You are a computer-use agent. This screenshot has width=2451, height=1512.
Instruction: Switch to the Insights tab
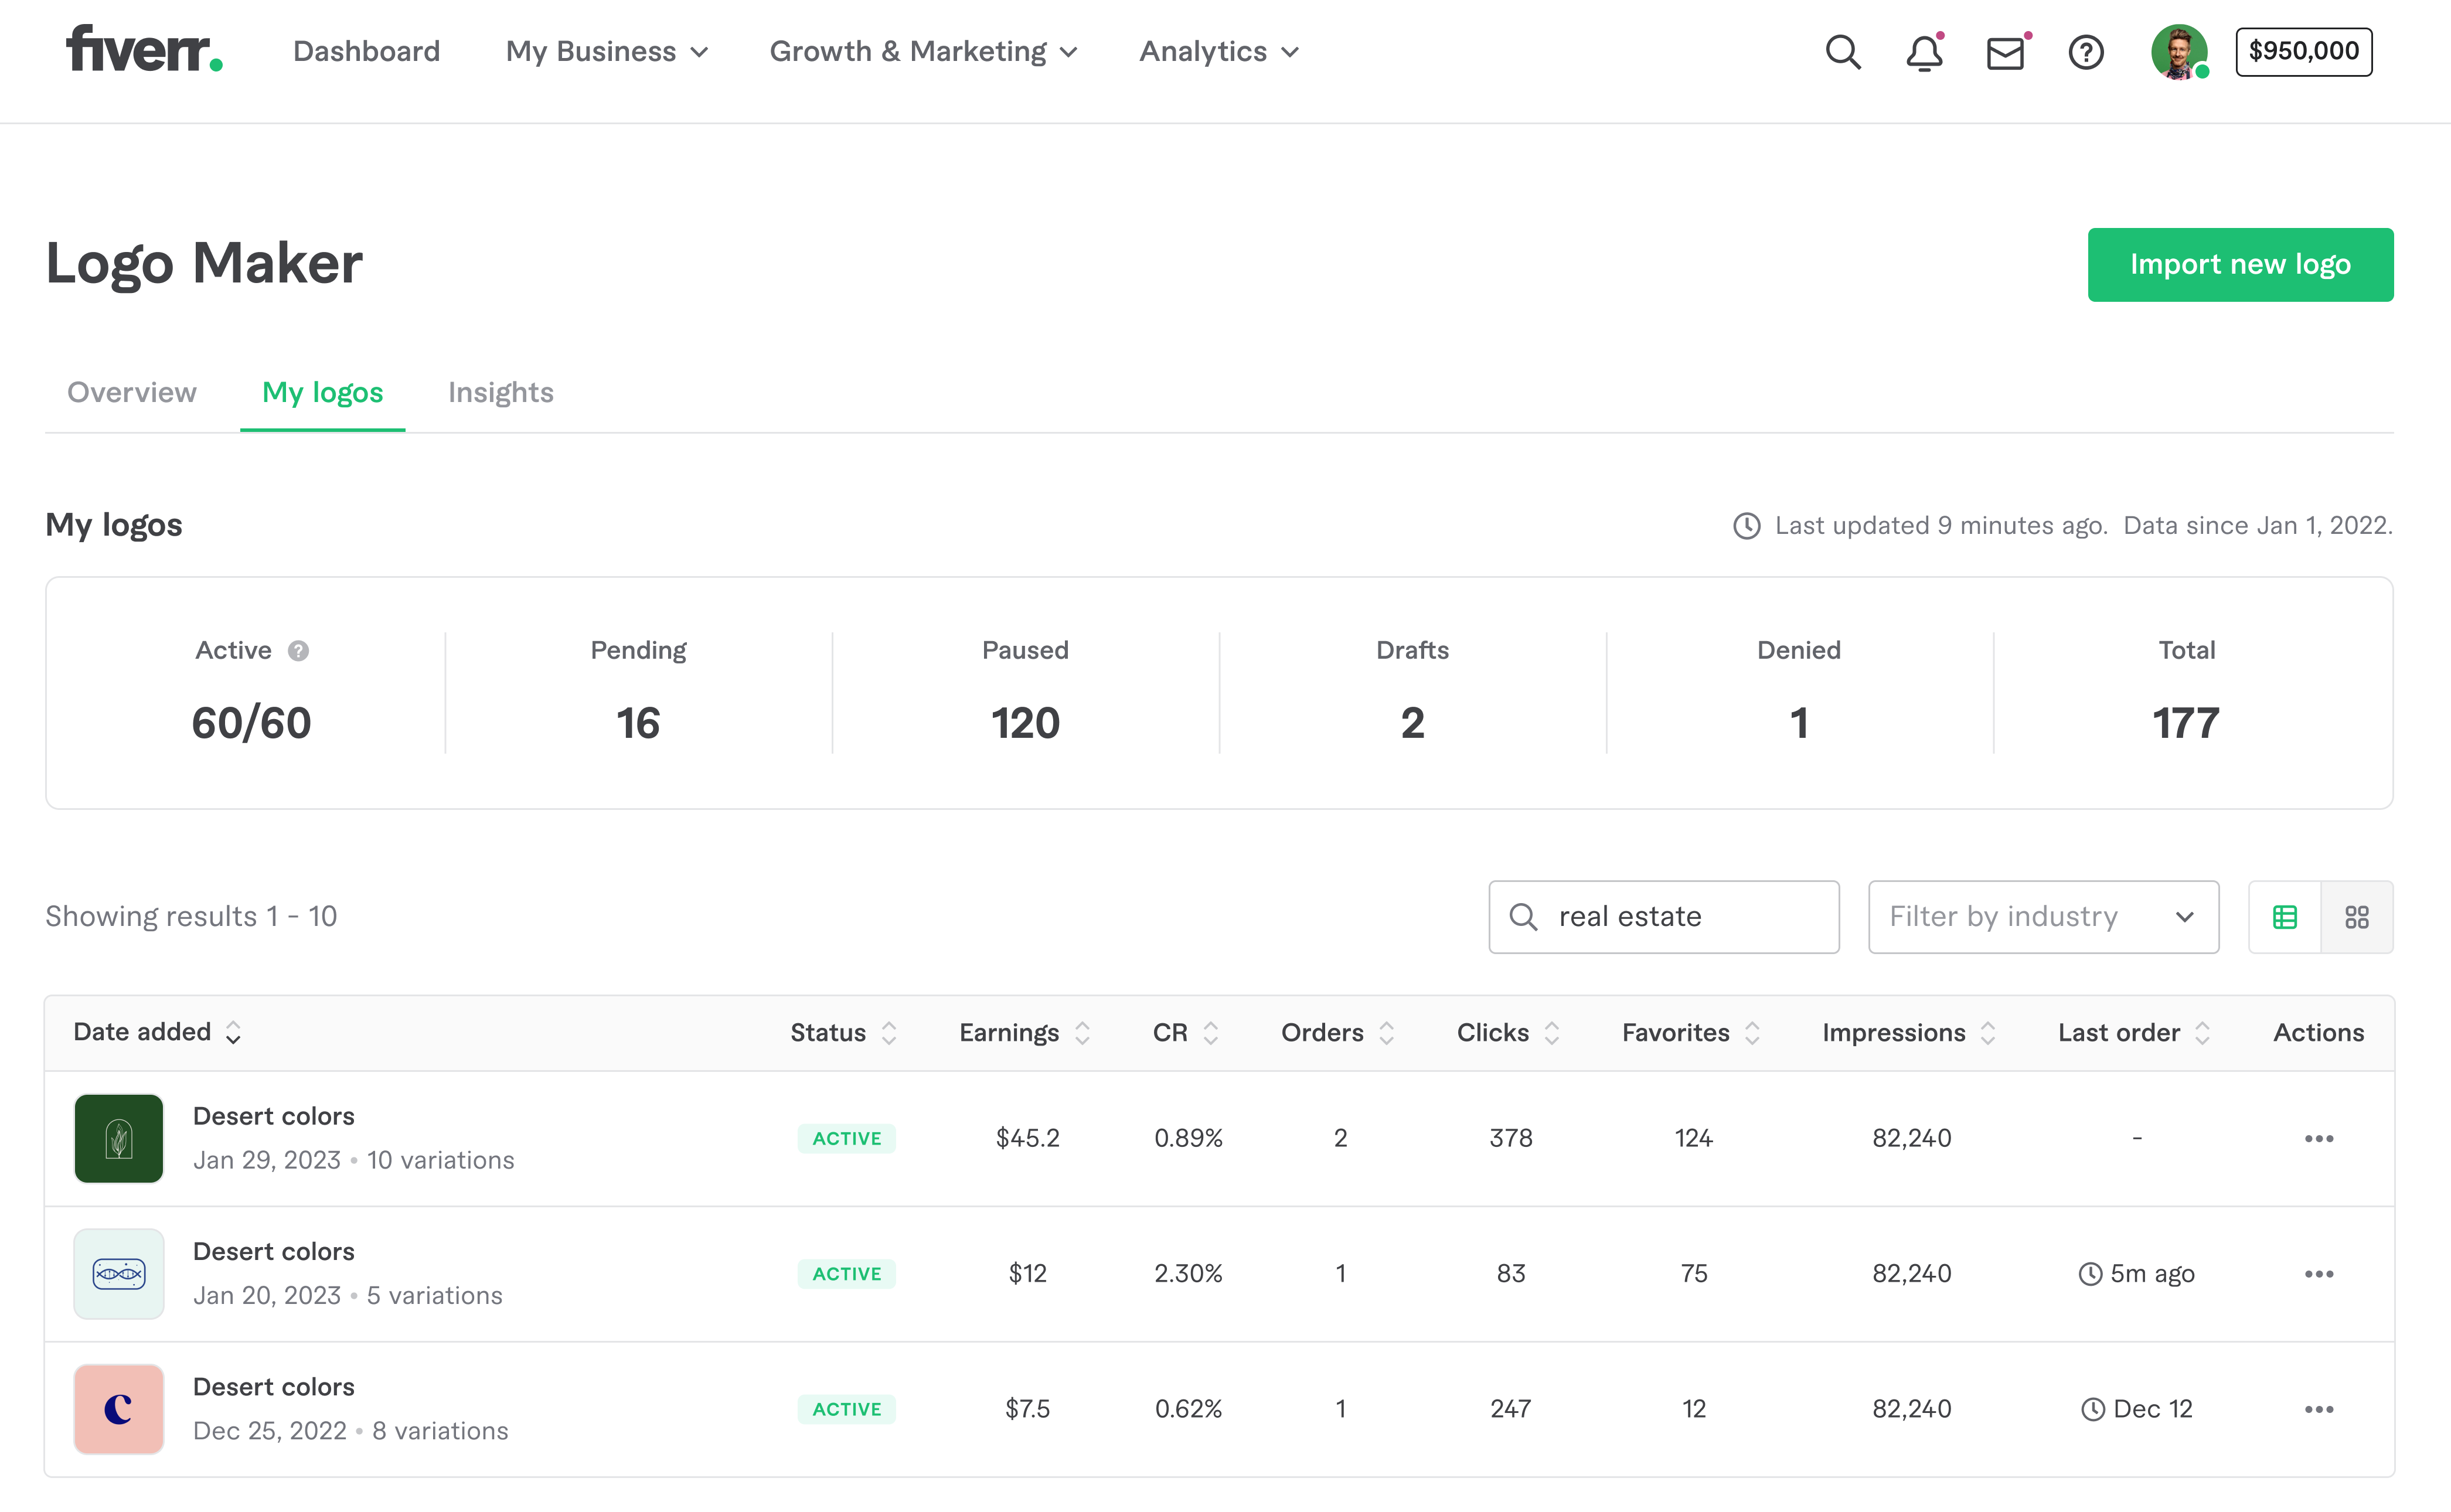(500, 392)
